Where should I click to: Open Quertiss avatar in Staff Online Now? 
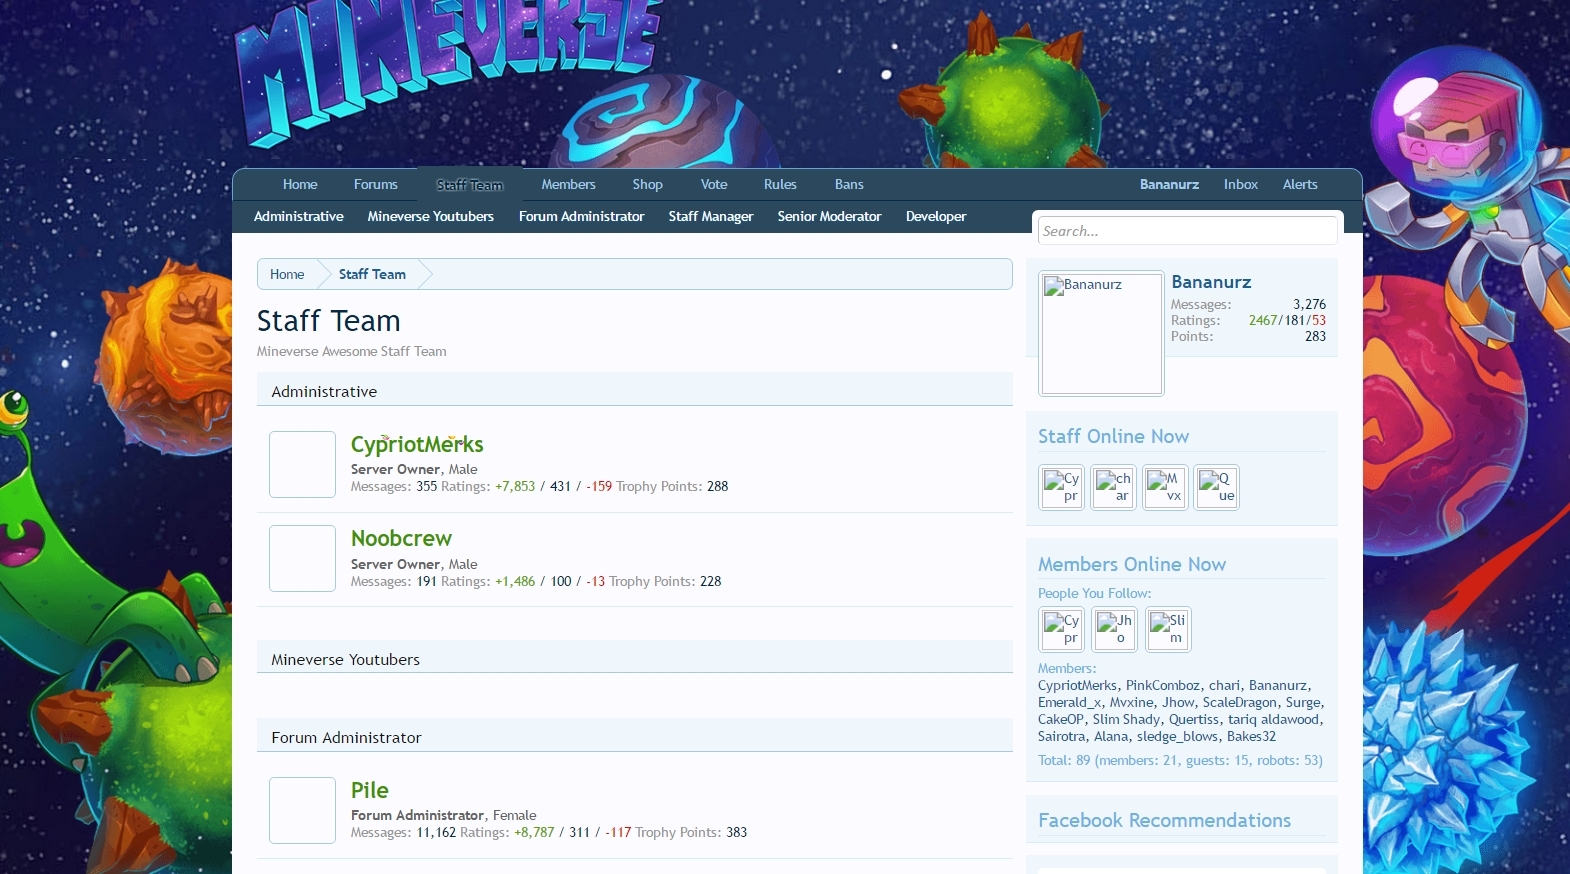[x=1217, y=487]
